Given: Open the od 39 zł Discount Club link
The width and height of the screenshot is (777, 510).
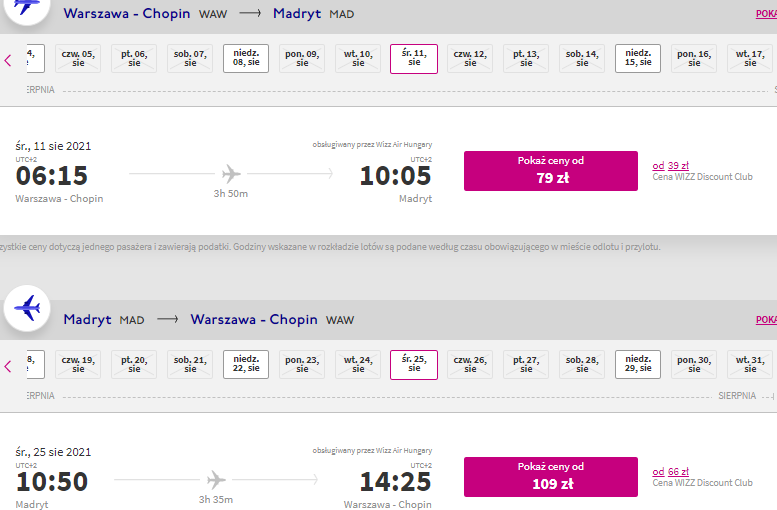Looking at the screenshot, I should pos(670,166).
